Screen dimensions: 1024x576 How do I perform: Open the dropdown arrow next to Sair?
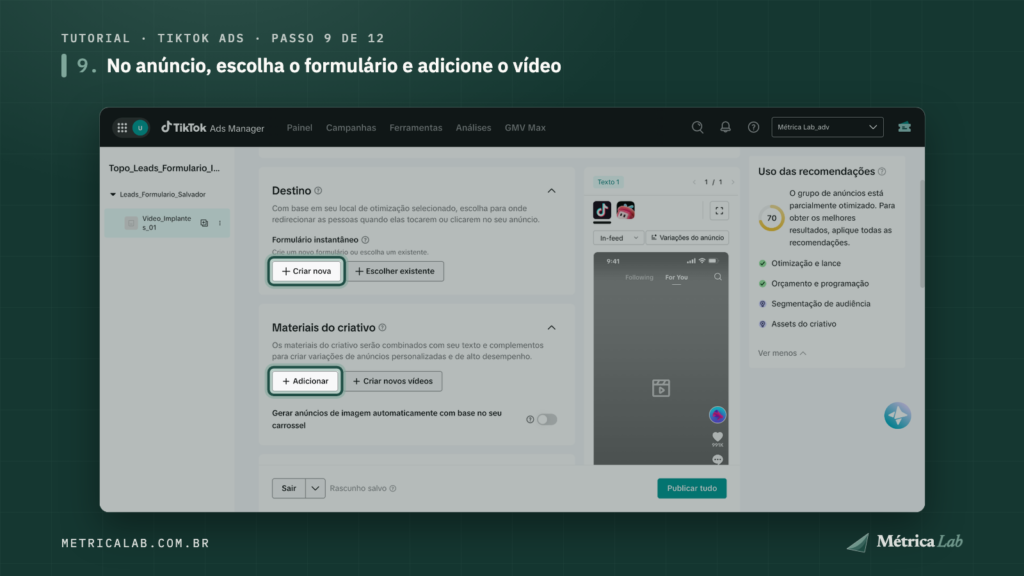pyautogui.click(x=315, y=488)
